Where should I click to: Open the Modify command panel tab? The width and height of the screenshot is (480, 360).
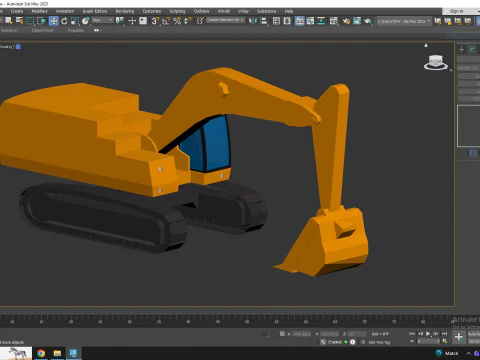472,49
